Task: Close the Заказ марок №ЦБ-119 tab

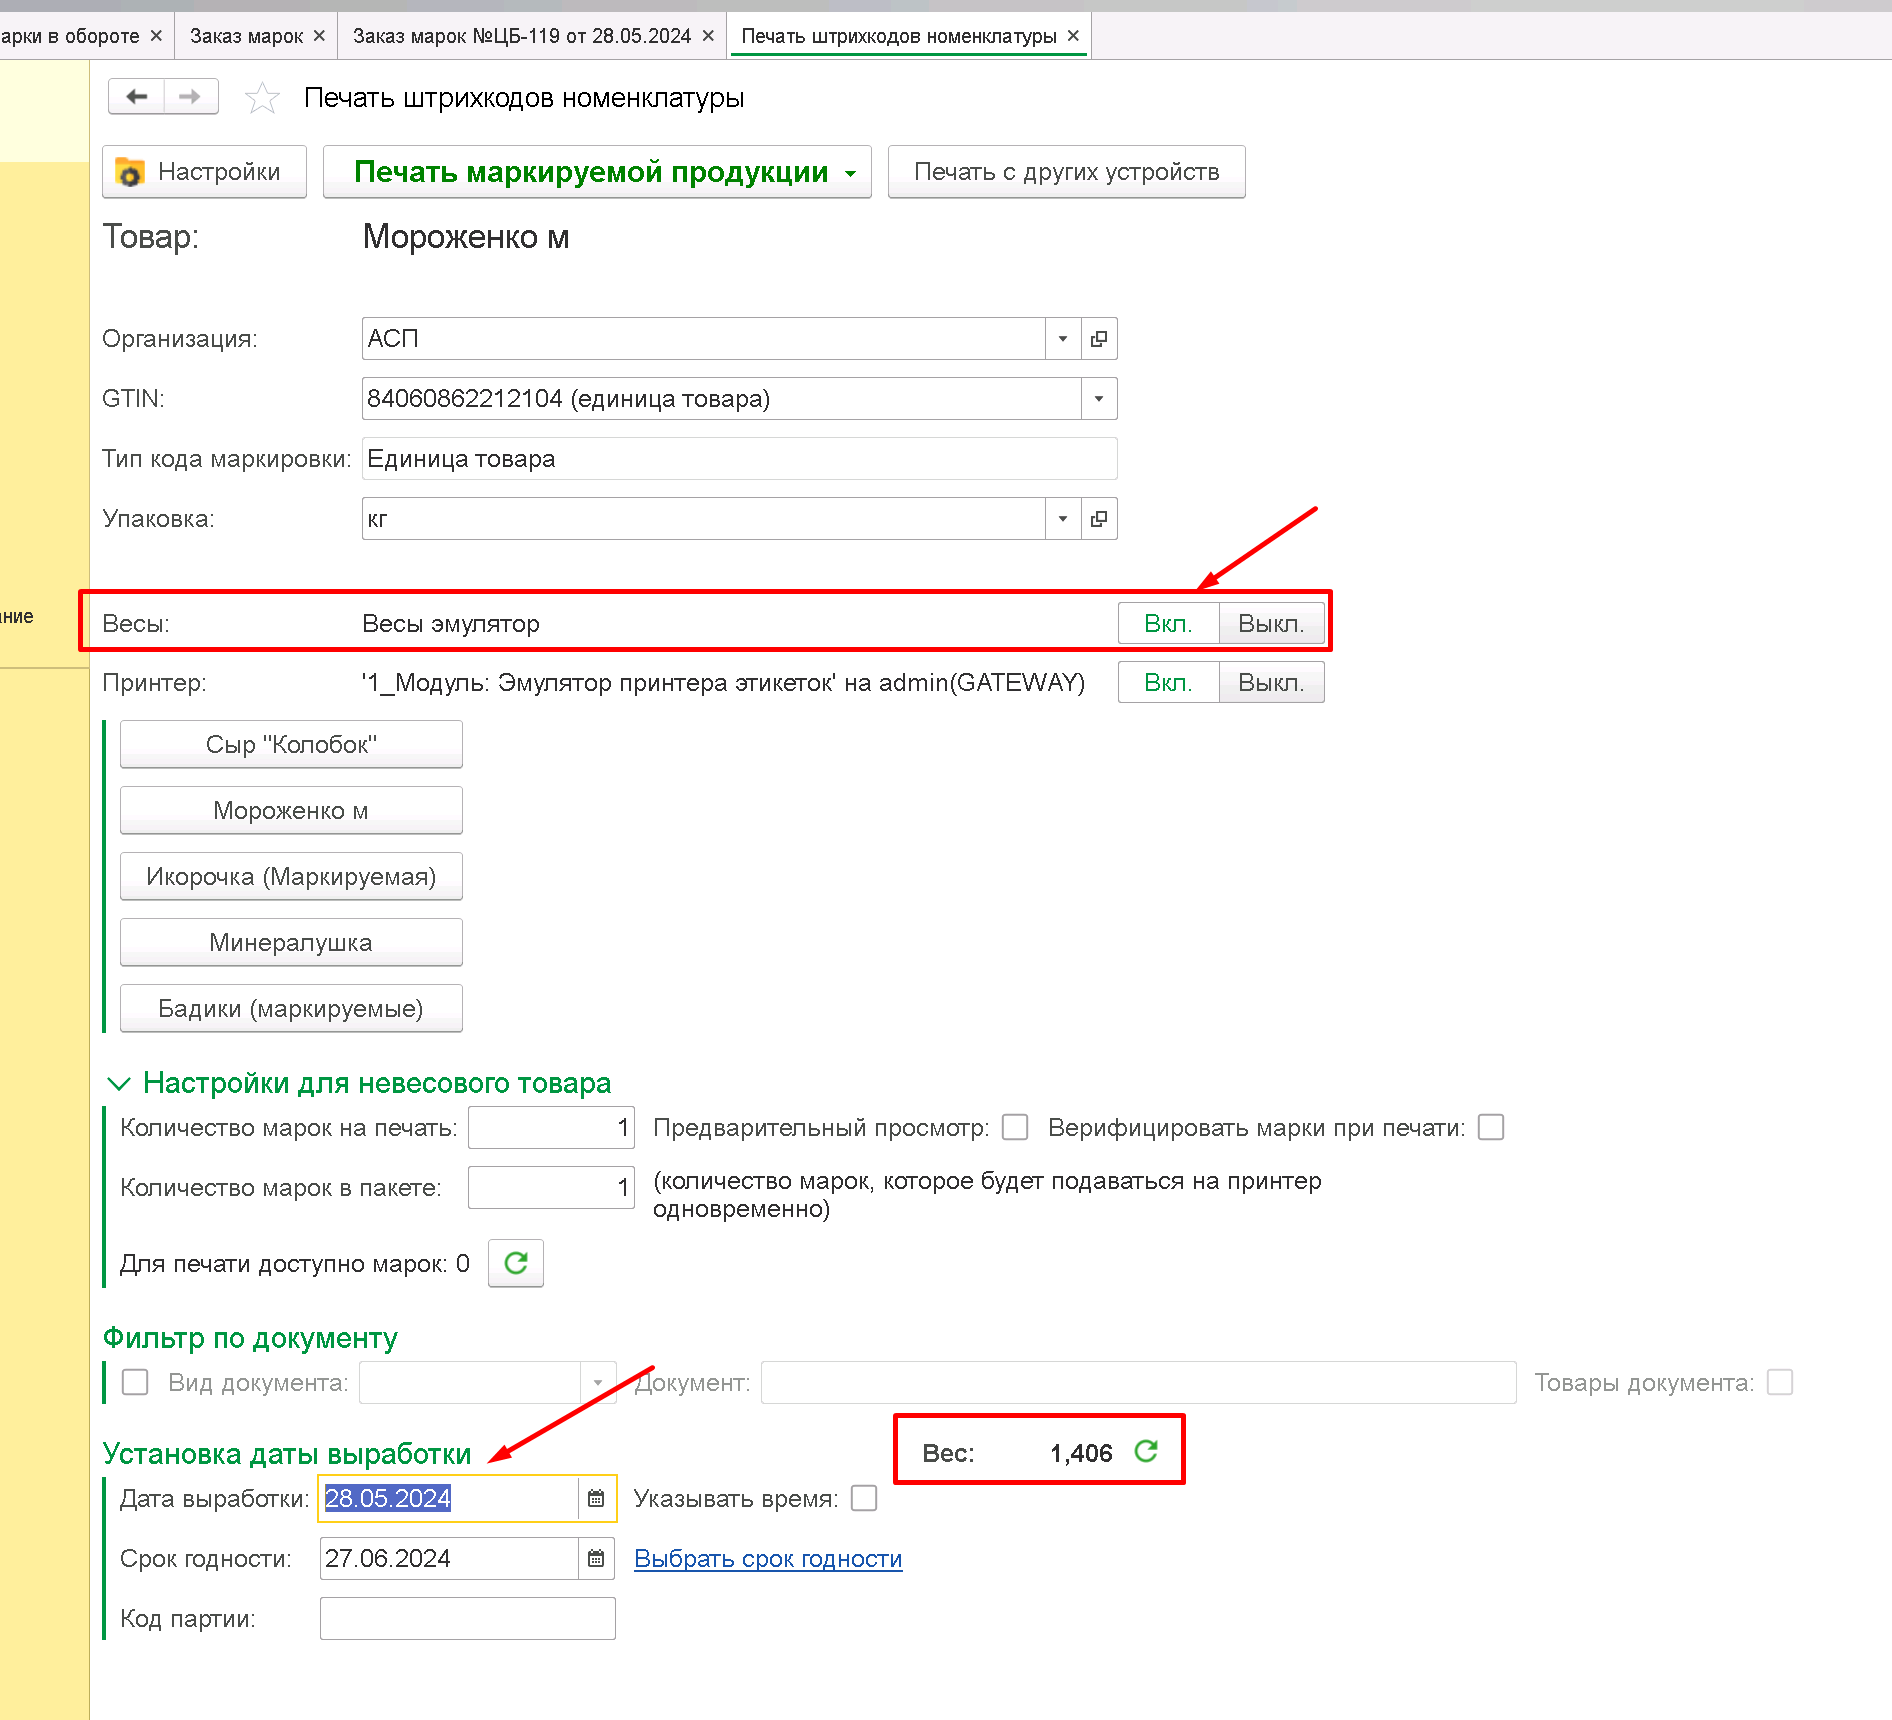Action: click(x=708, y=36)
